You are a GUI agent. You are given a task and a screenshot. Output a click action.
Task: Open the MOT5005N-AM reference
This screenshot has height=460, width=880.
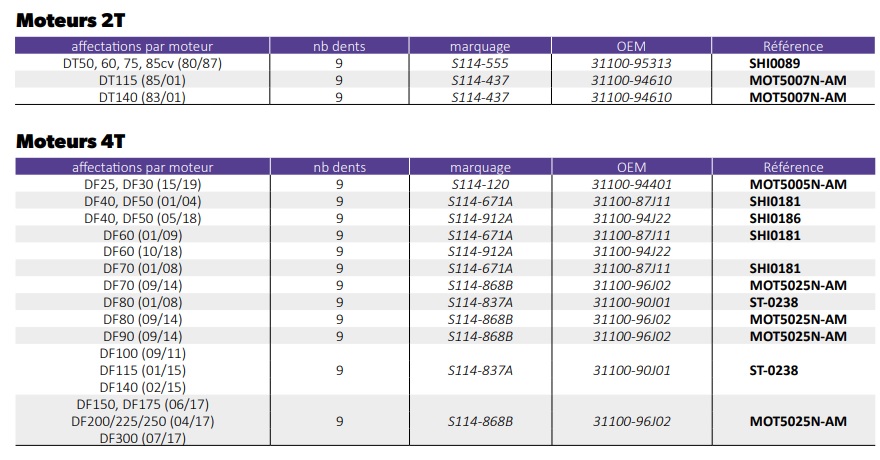pos(798,184)
